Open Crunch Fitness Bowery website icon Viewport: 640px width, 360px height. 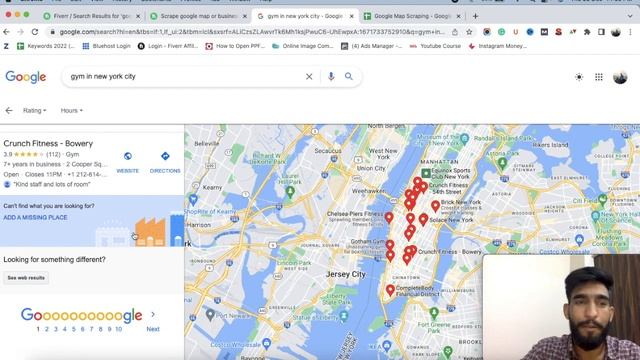click(x=128, y=156)
